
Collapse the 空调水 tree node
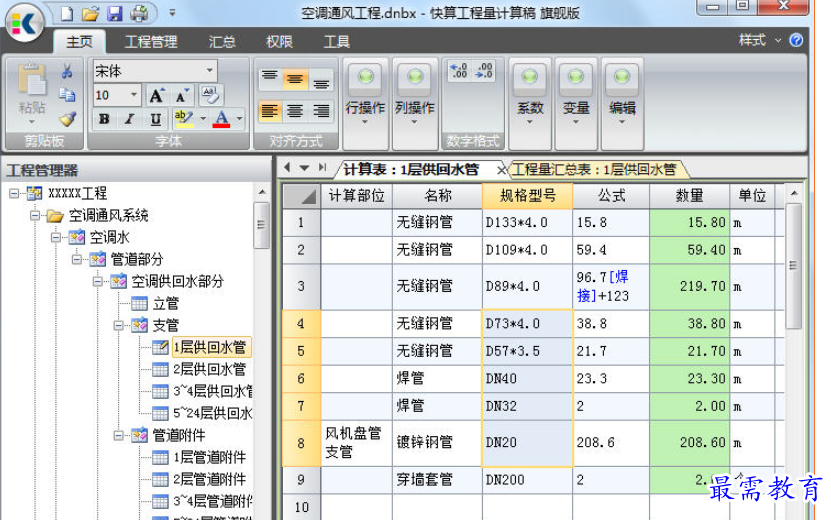tap(56, 237)
